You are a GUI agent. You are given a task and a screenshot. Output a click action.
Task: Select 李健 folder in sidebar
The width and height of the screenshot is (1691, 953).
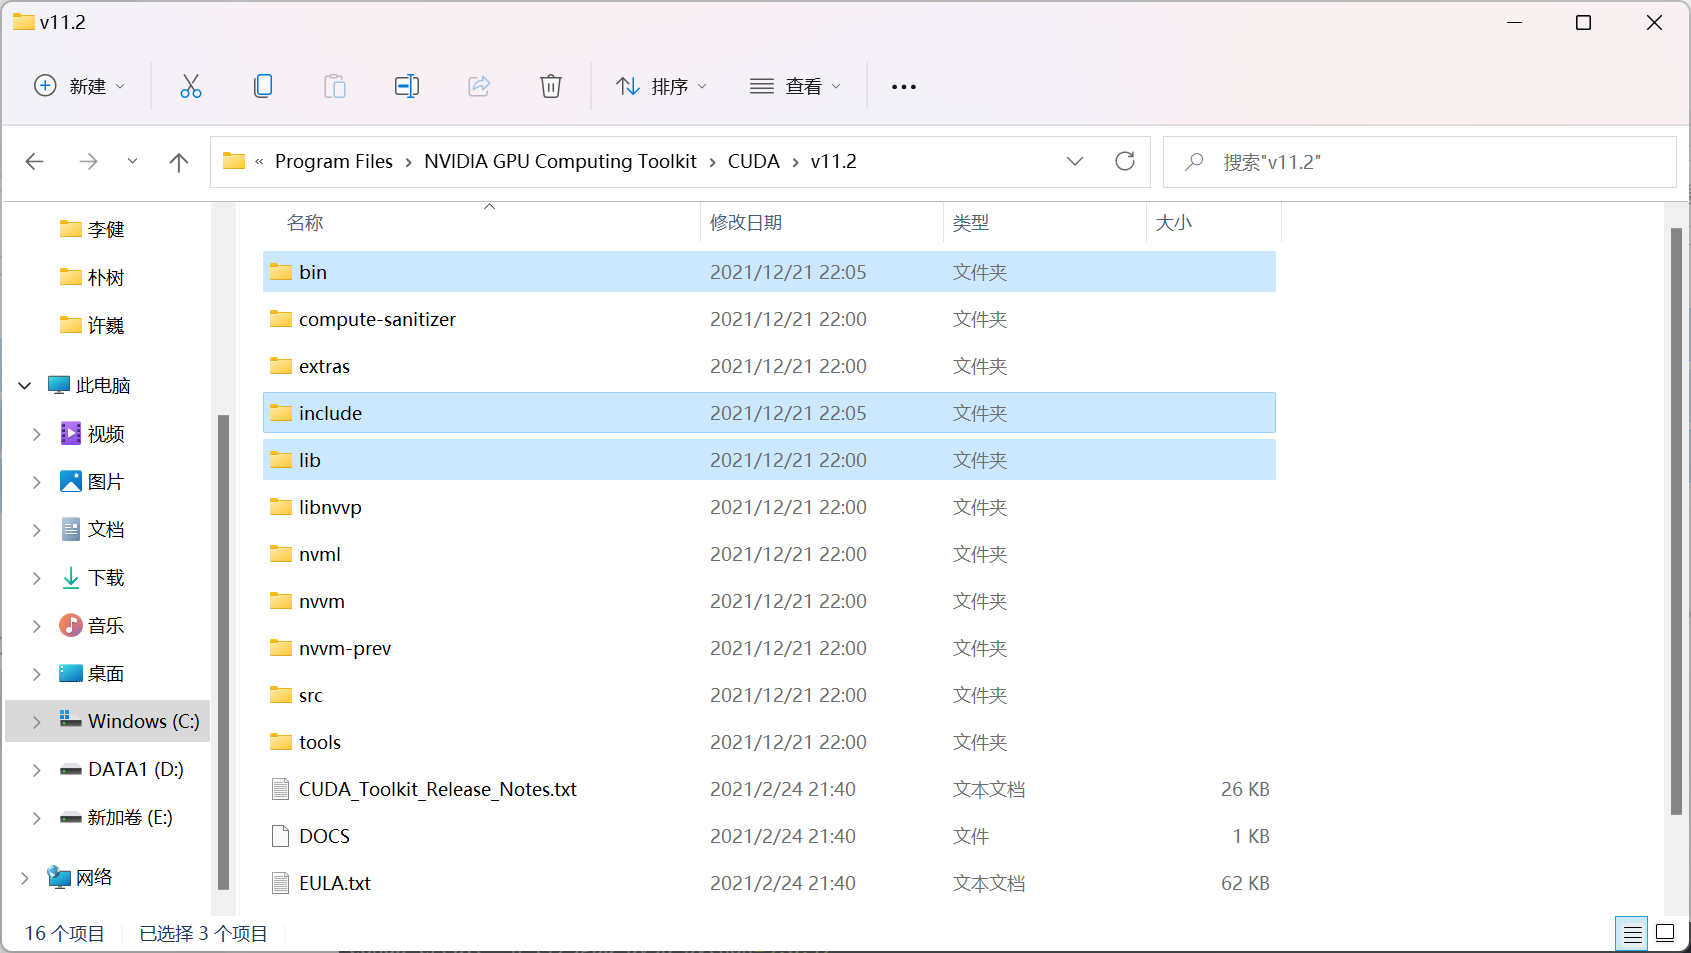[x=106, y=229]
